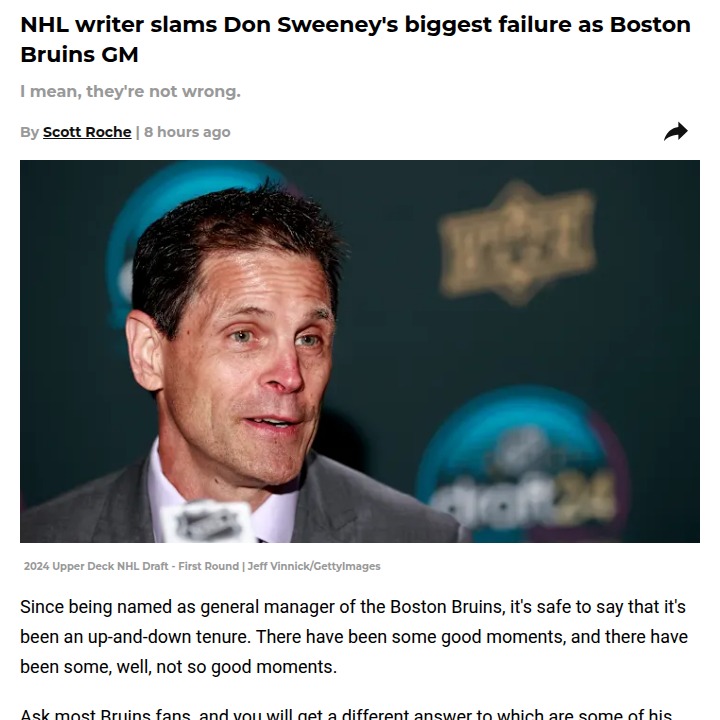Open author Scott Roche's profile link

tap(87, 132)
